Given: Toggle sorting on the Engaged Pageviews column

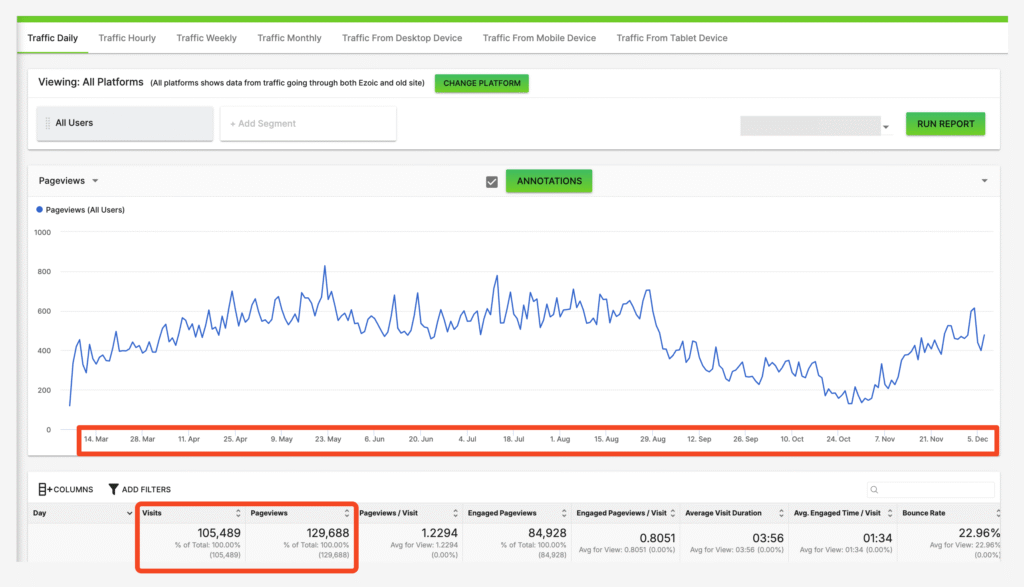Looking at the screenshot, I should (x=562, y=512).
